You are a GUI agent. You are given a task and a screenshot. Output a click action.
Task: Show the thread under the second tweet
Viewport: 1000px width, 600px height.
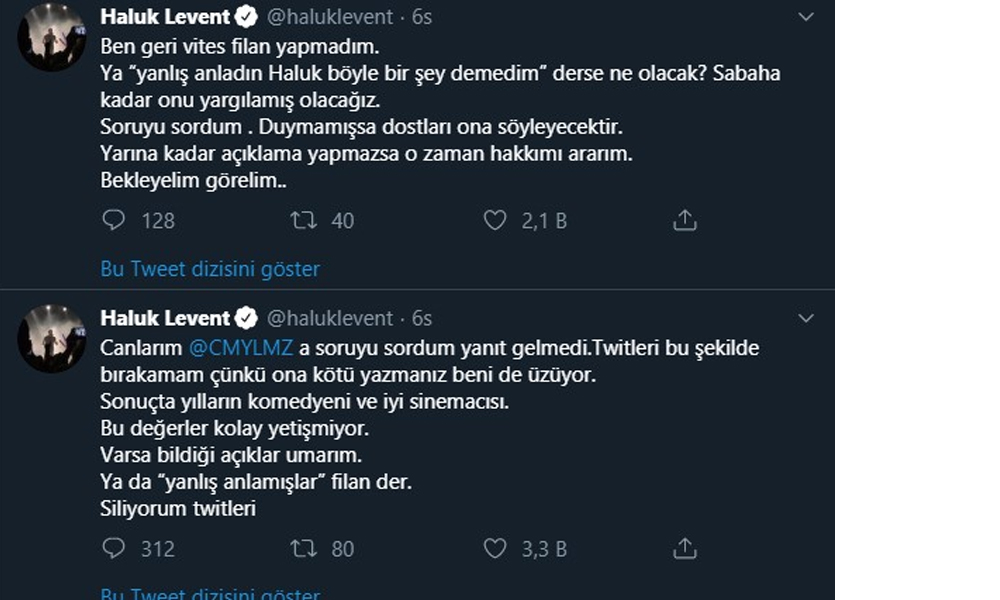coord(210,594)
